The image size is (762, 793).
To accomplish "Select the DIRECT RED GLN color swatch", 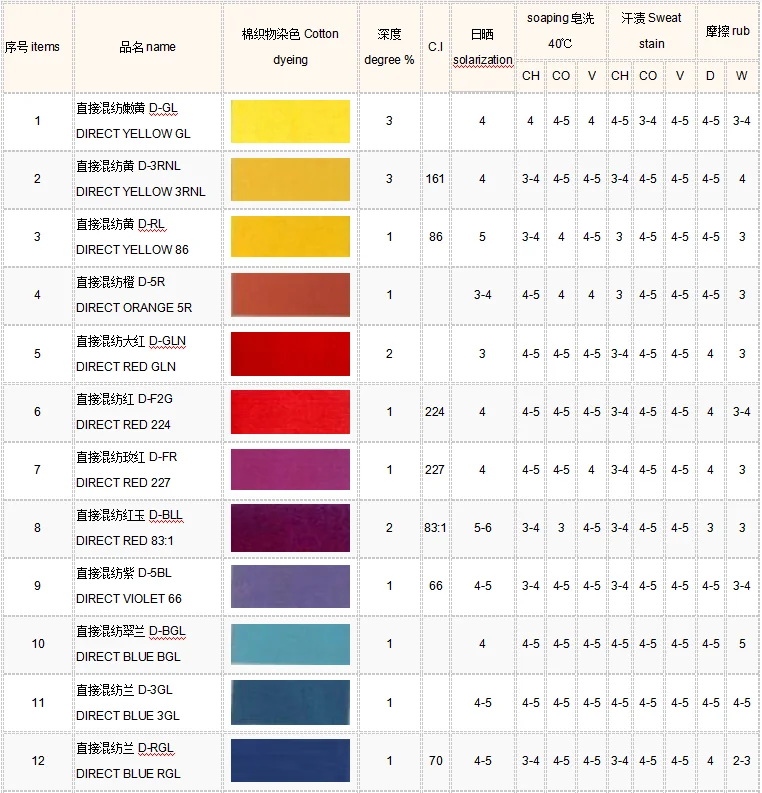I will pyautogui.click(x=290, y=354).
